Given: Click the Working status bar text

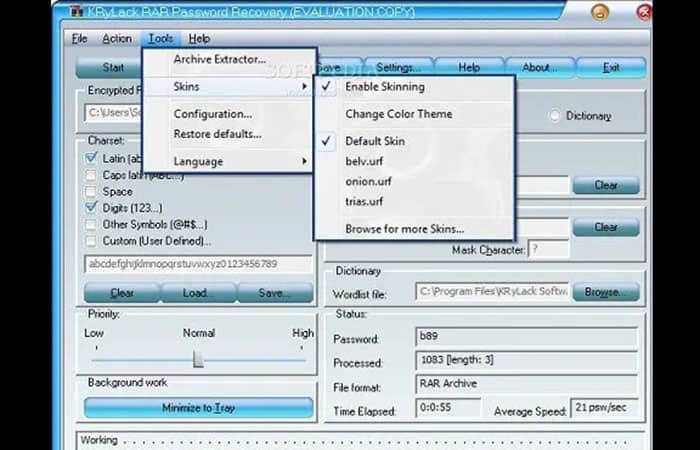Looking at the screenshot, I should pos(99,440).
